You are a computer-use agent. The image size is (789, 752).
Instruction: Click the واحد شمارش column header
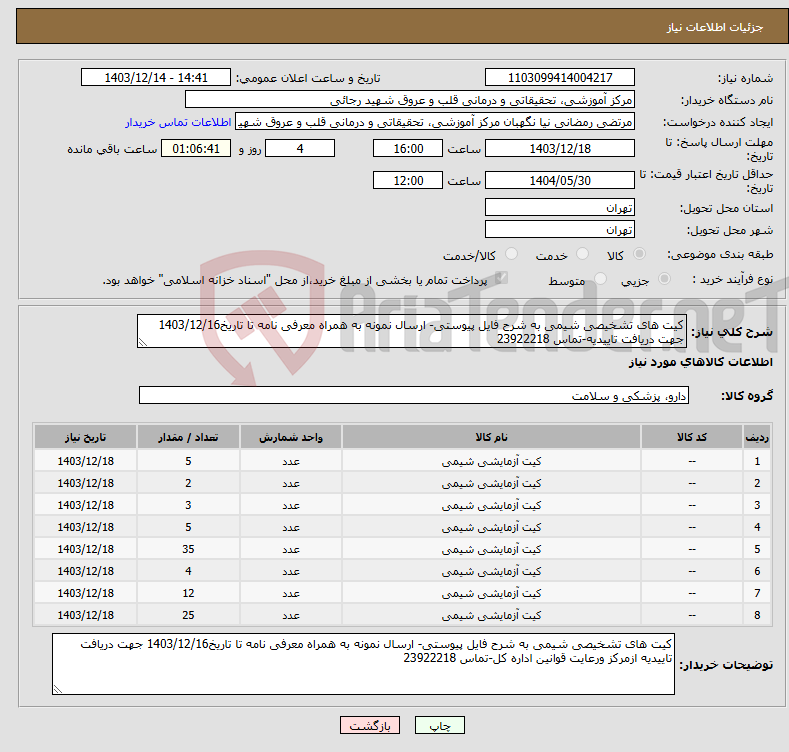(291, 437)
